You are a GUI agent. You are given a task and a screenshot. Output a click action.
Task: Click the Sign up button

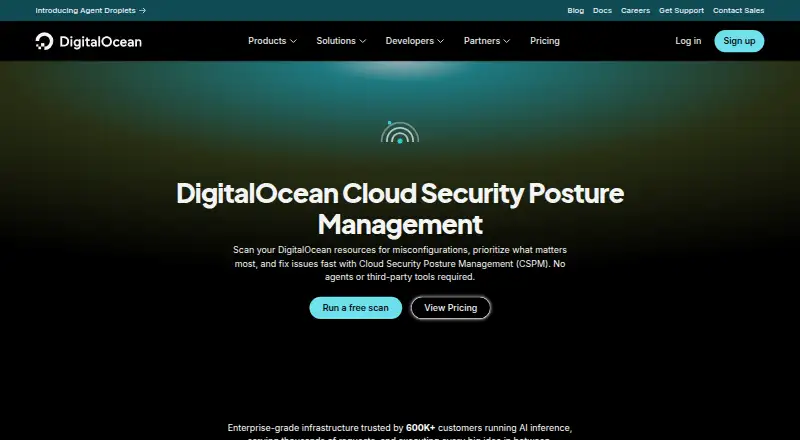[739, 41]
